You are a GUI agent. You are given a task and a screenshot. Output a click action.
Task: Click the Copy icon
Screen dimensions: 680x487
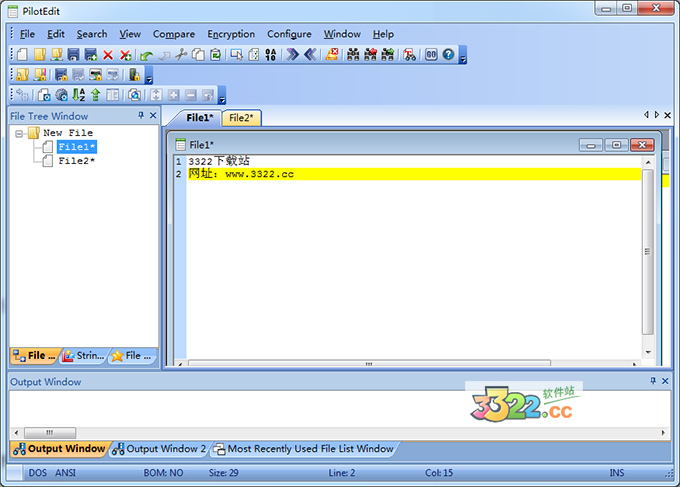click(x=199, y=55)
